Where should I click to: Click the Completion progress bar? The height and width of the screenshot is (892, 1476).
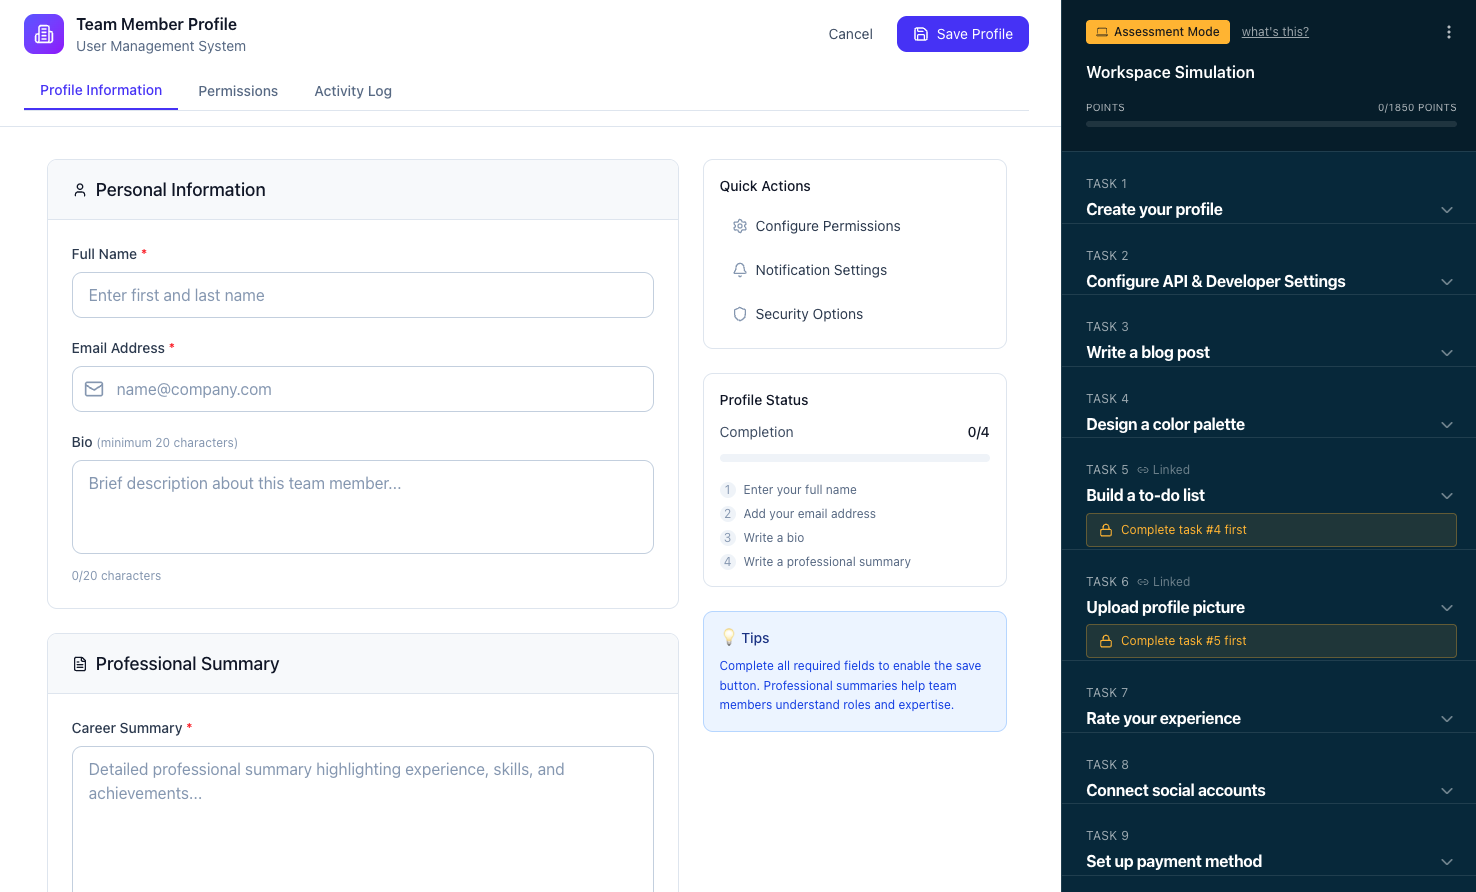(x=855, y=457)
